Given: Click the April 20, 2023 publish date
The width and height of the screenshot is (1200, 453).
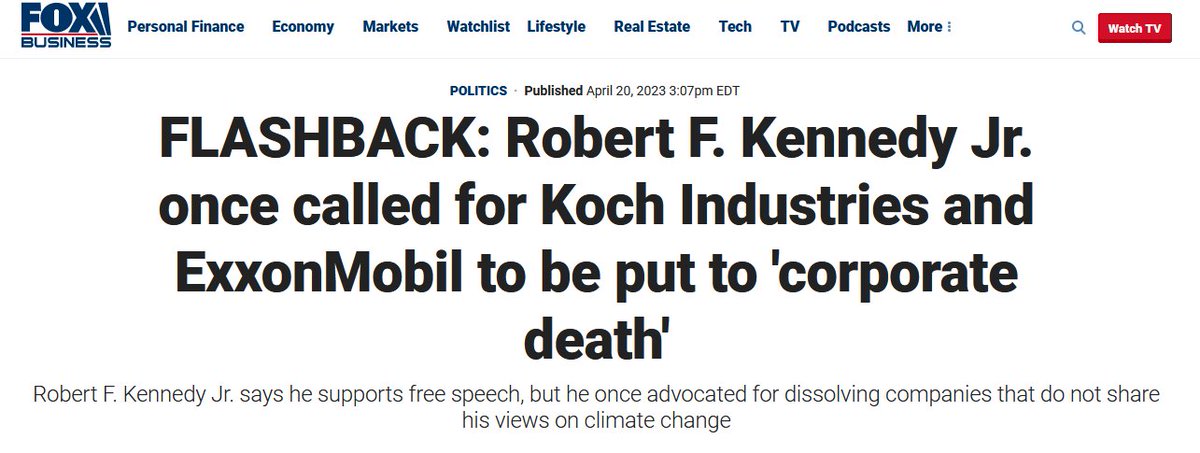Looking at the screenshot, I should (x=663, y=90).
